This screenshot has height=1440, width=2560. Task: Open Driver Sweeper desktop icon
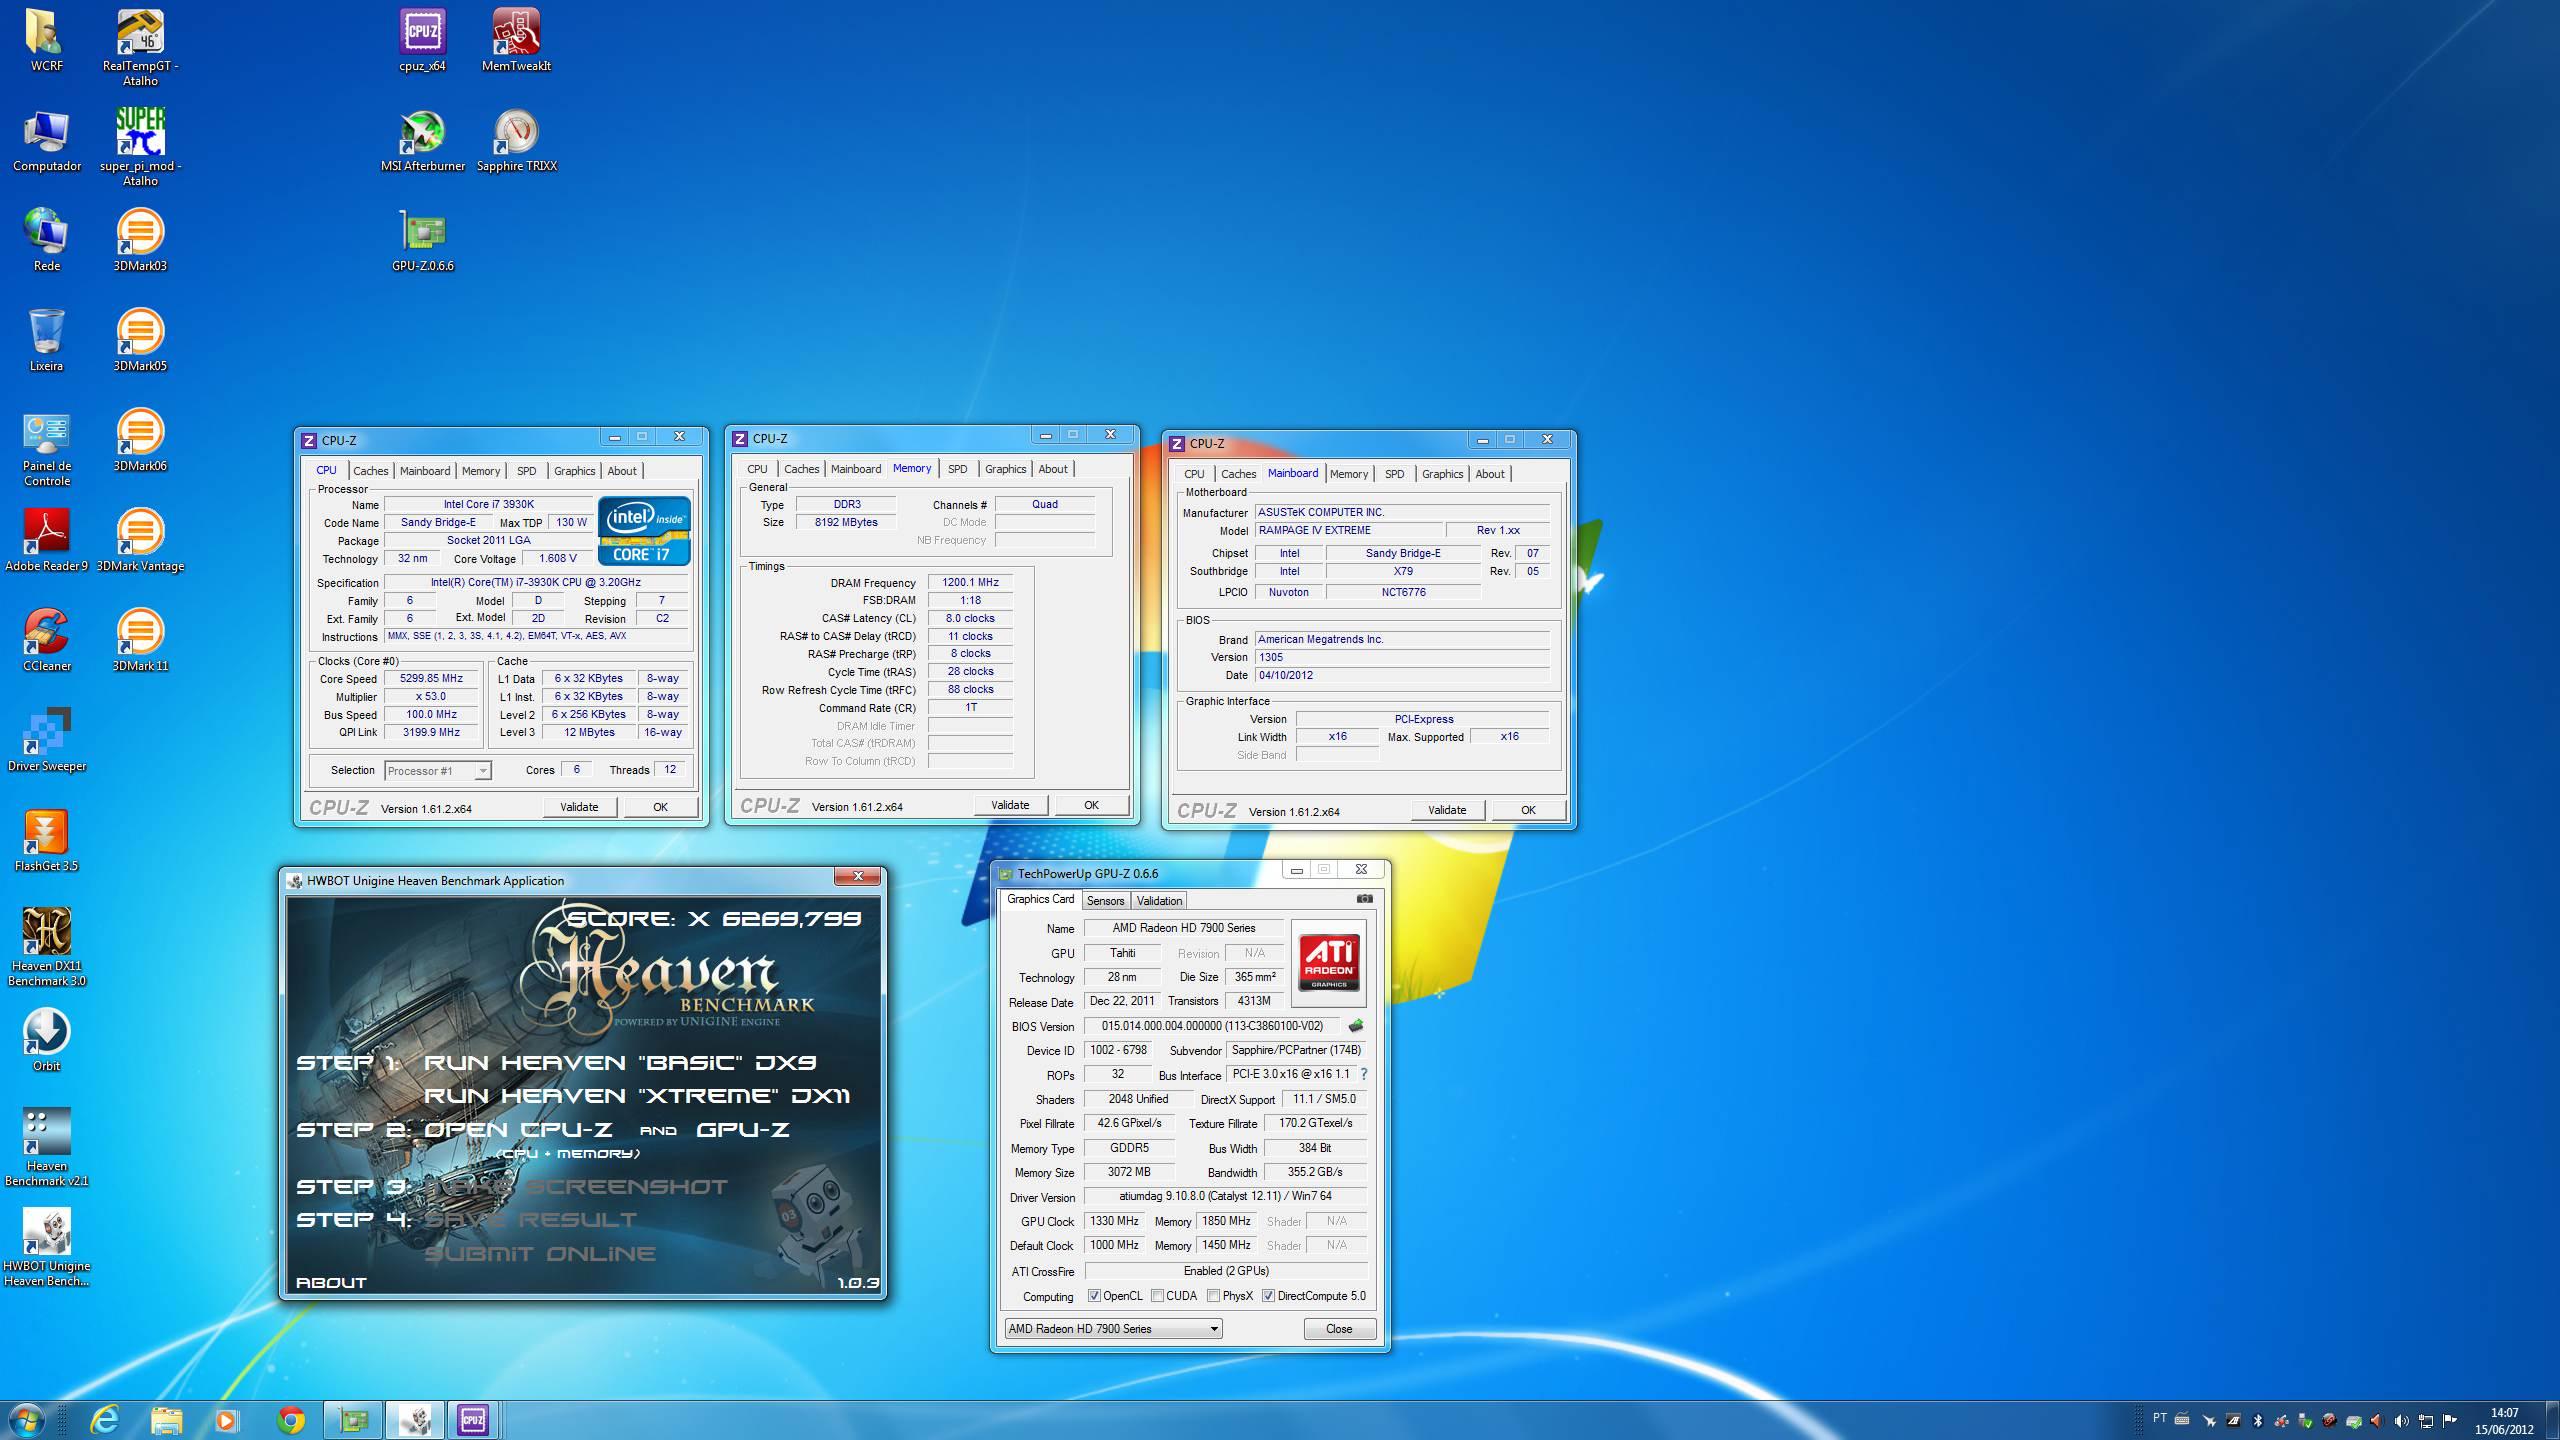pyautogui.click(x=46, y=740)
